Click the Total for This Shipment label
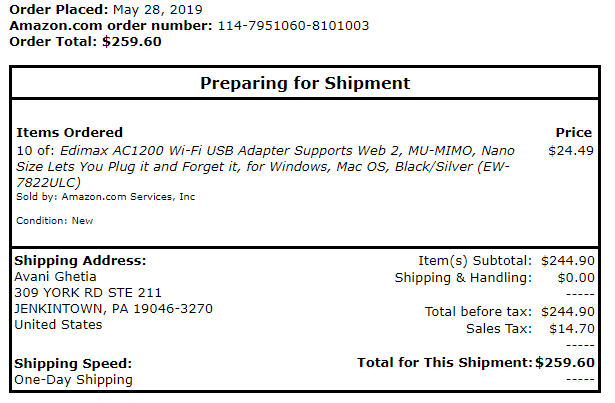 click(444, 362)
